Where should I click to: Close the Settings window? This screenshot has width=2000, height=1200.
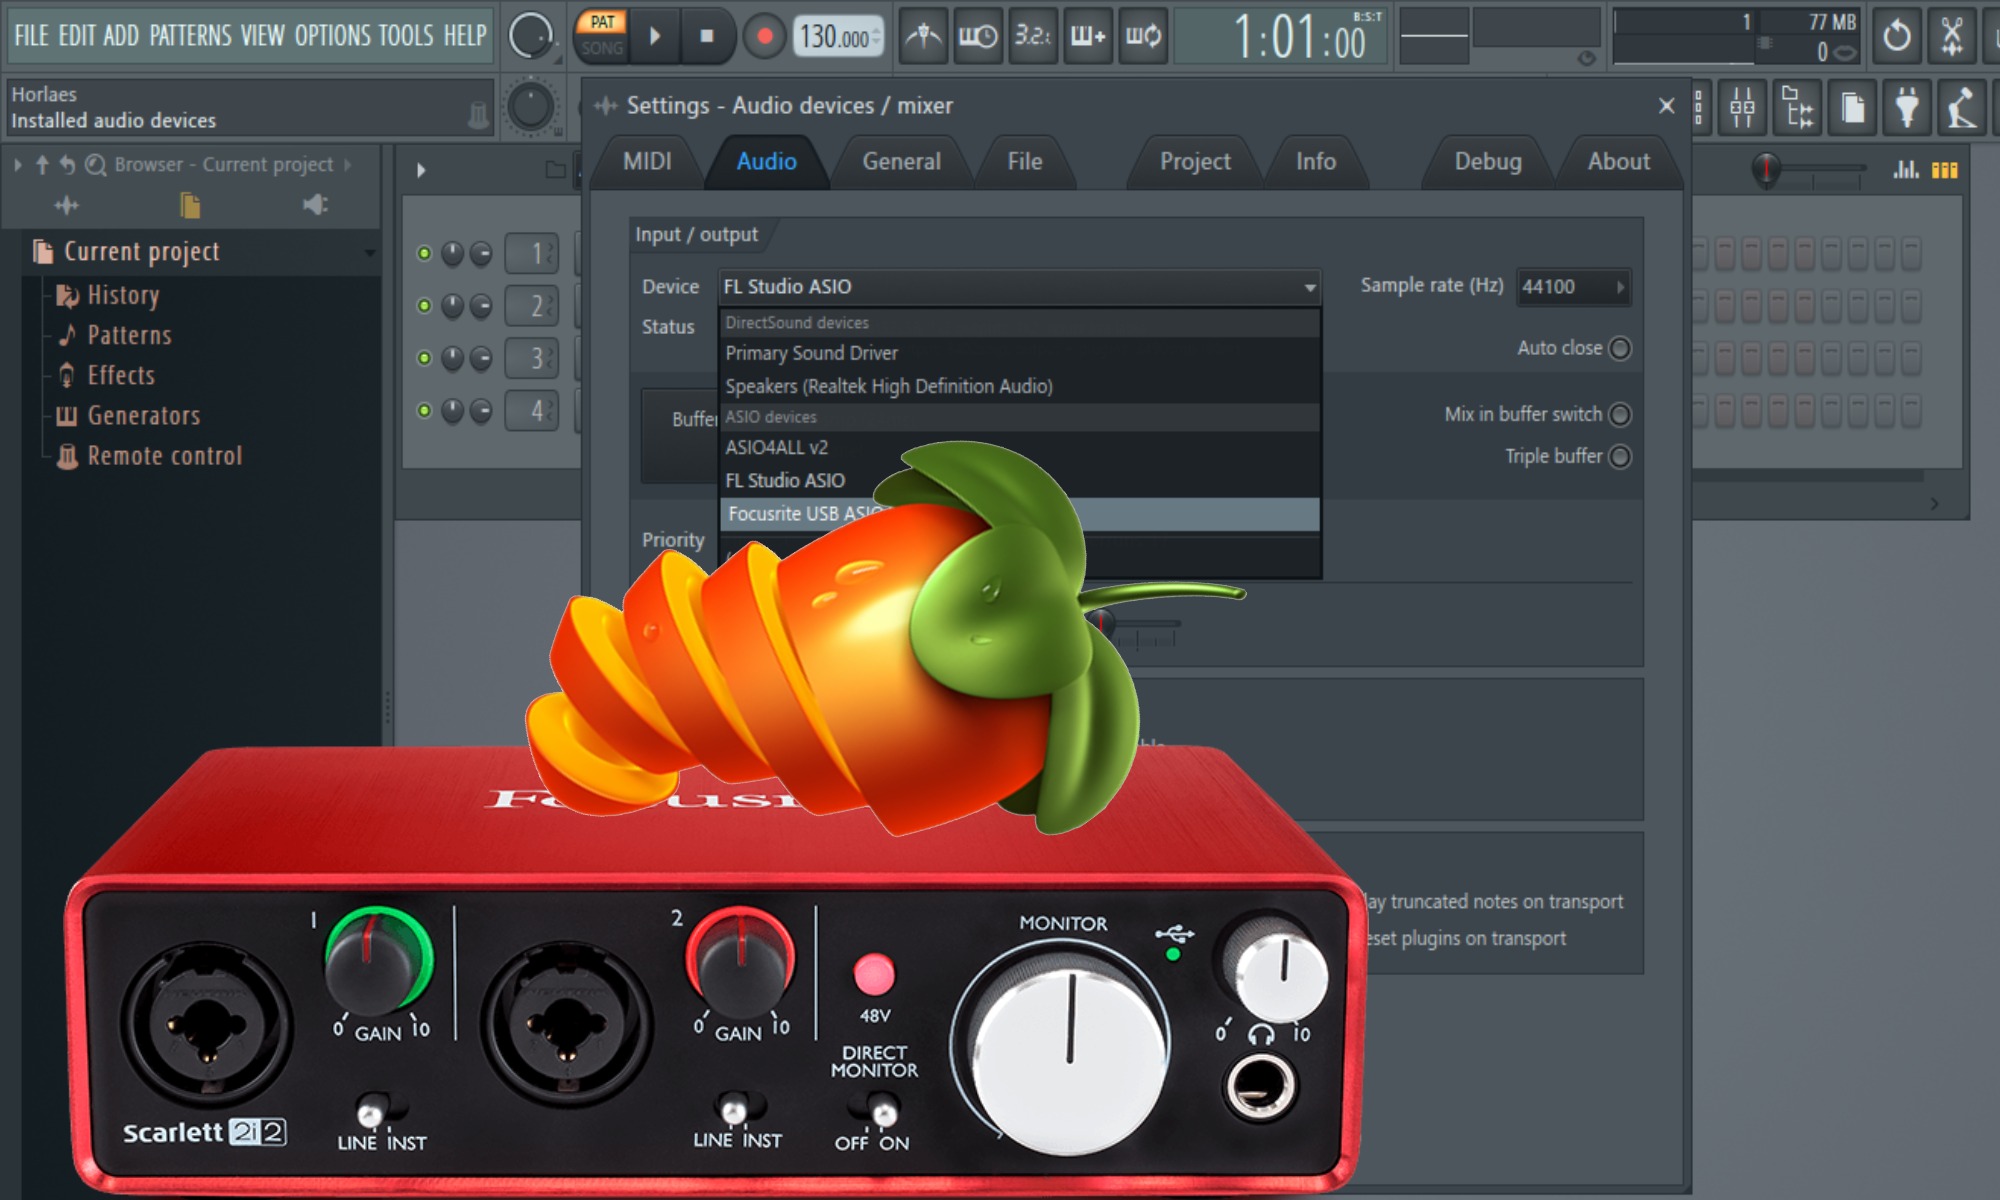pyautogui.click(x=1666, y=105)
